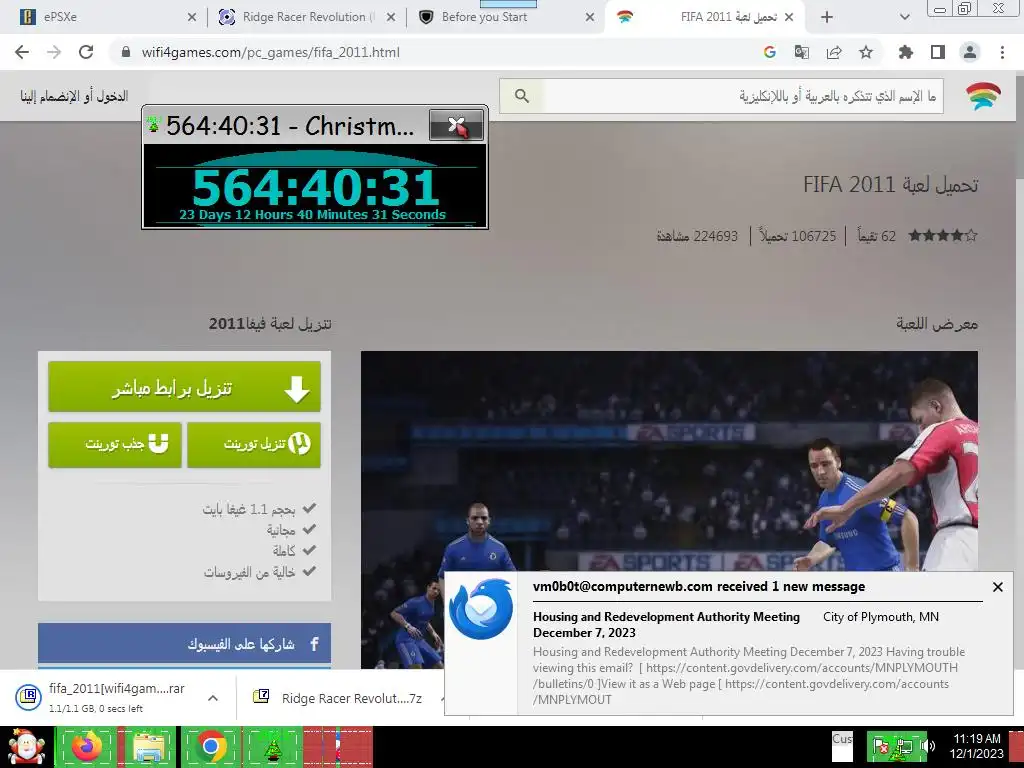Close the Thunderbird new message notification

pos(997,587)
